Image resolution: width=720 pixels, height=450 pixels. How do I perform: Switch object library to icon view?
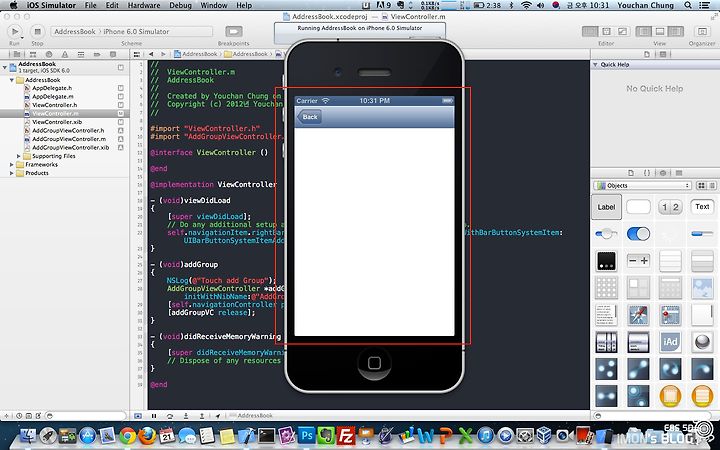pyautogui.click(x=701, y=186)
